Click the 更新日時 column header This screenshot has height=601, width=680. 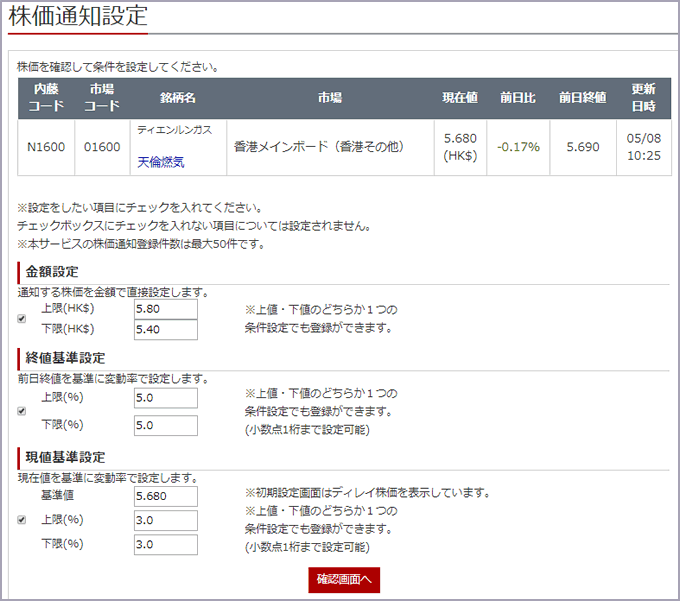pyautogui.click(x=644, y=98)
